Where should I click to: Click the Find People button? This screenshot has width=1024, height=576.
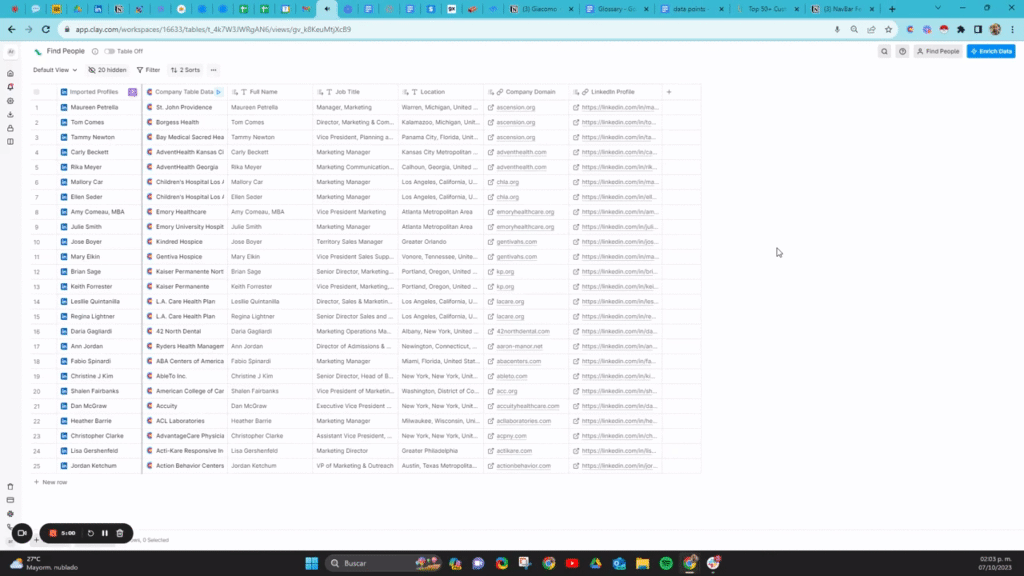click(x=938, y=51)
